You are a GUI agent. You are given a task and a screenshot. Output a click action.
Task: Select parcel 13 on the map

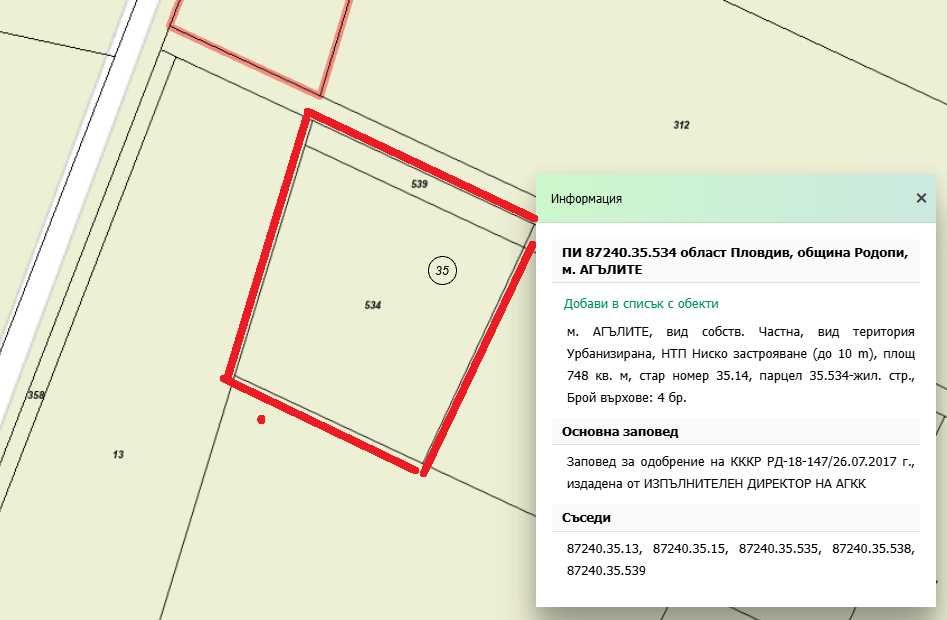pyautogui.click(x=117, y=455)
